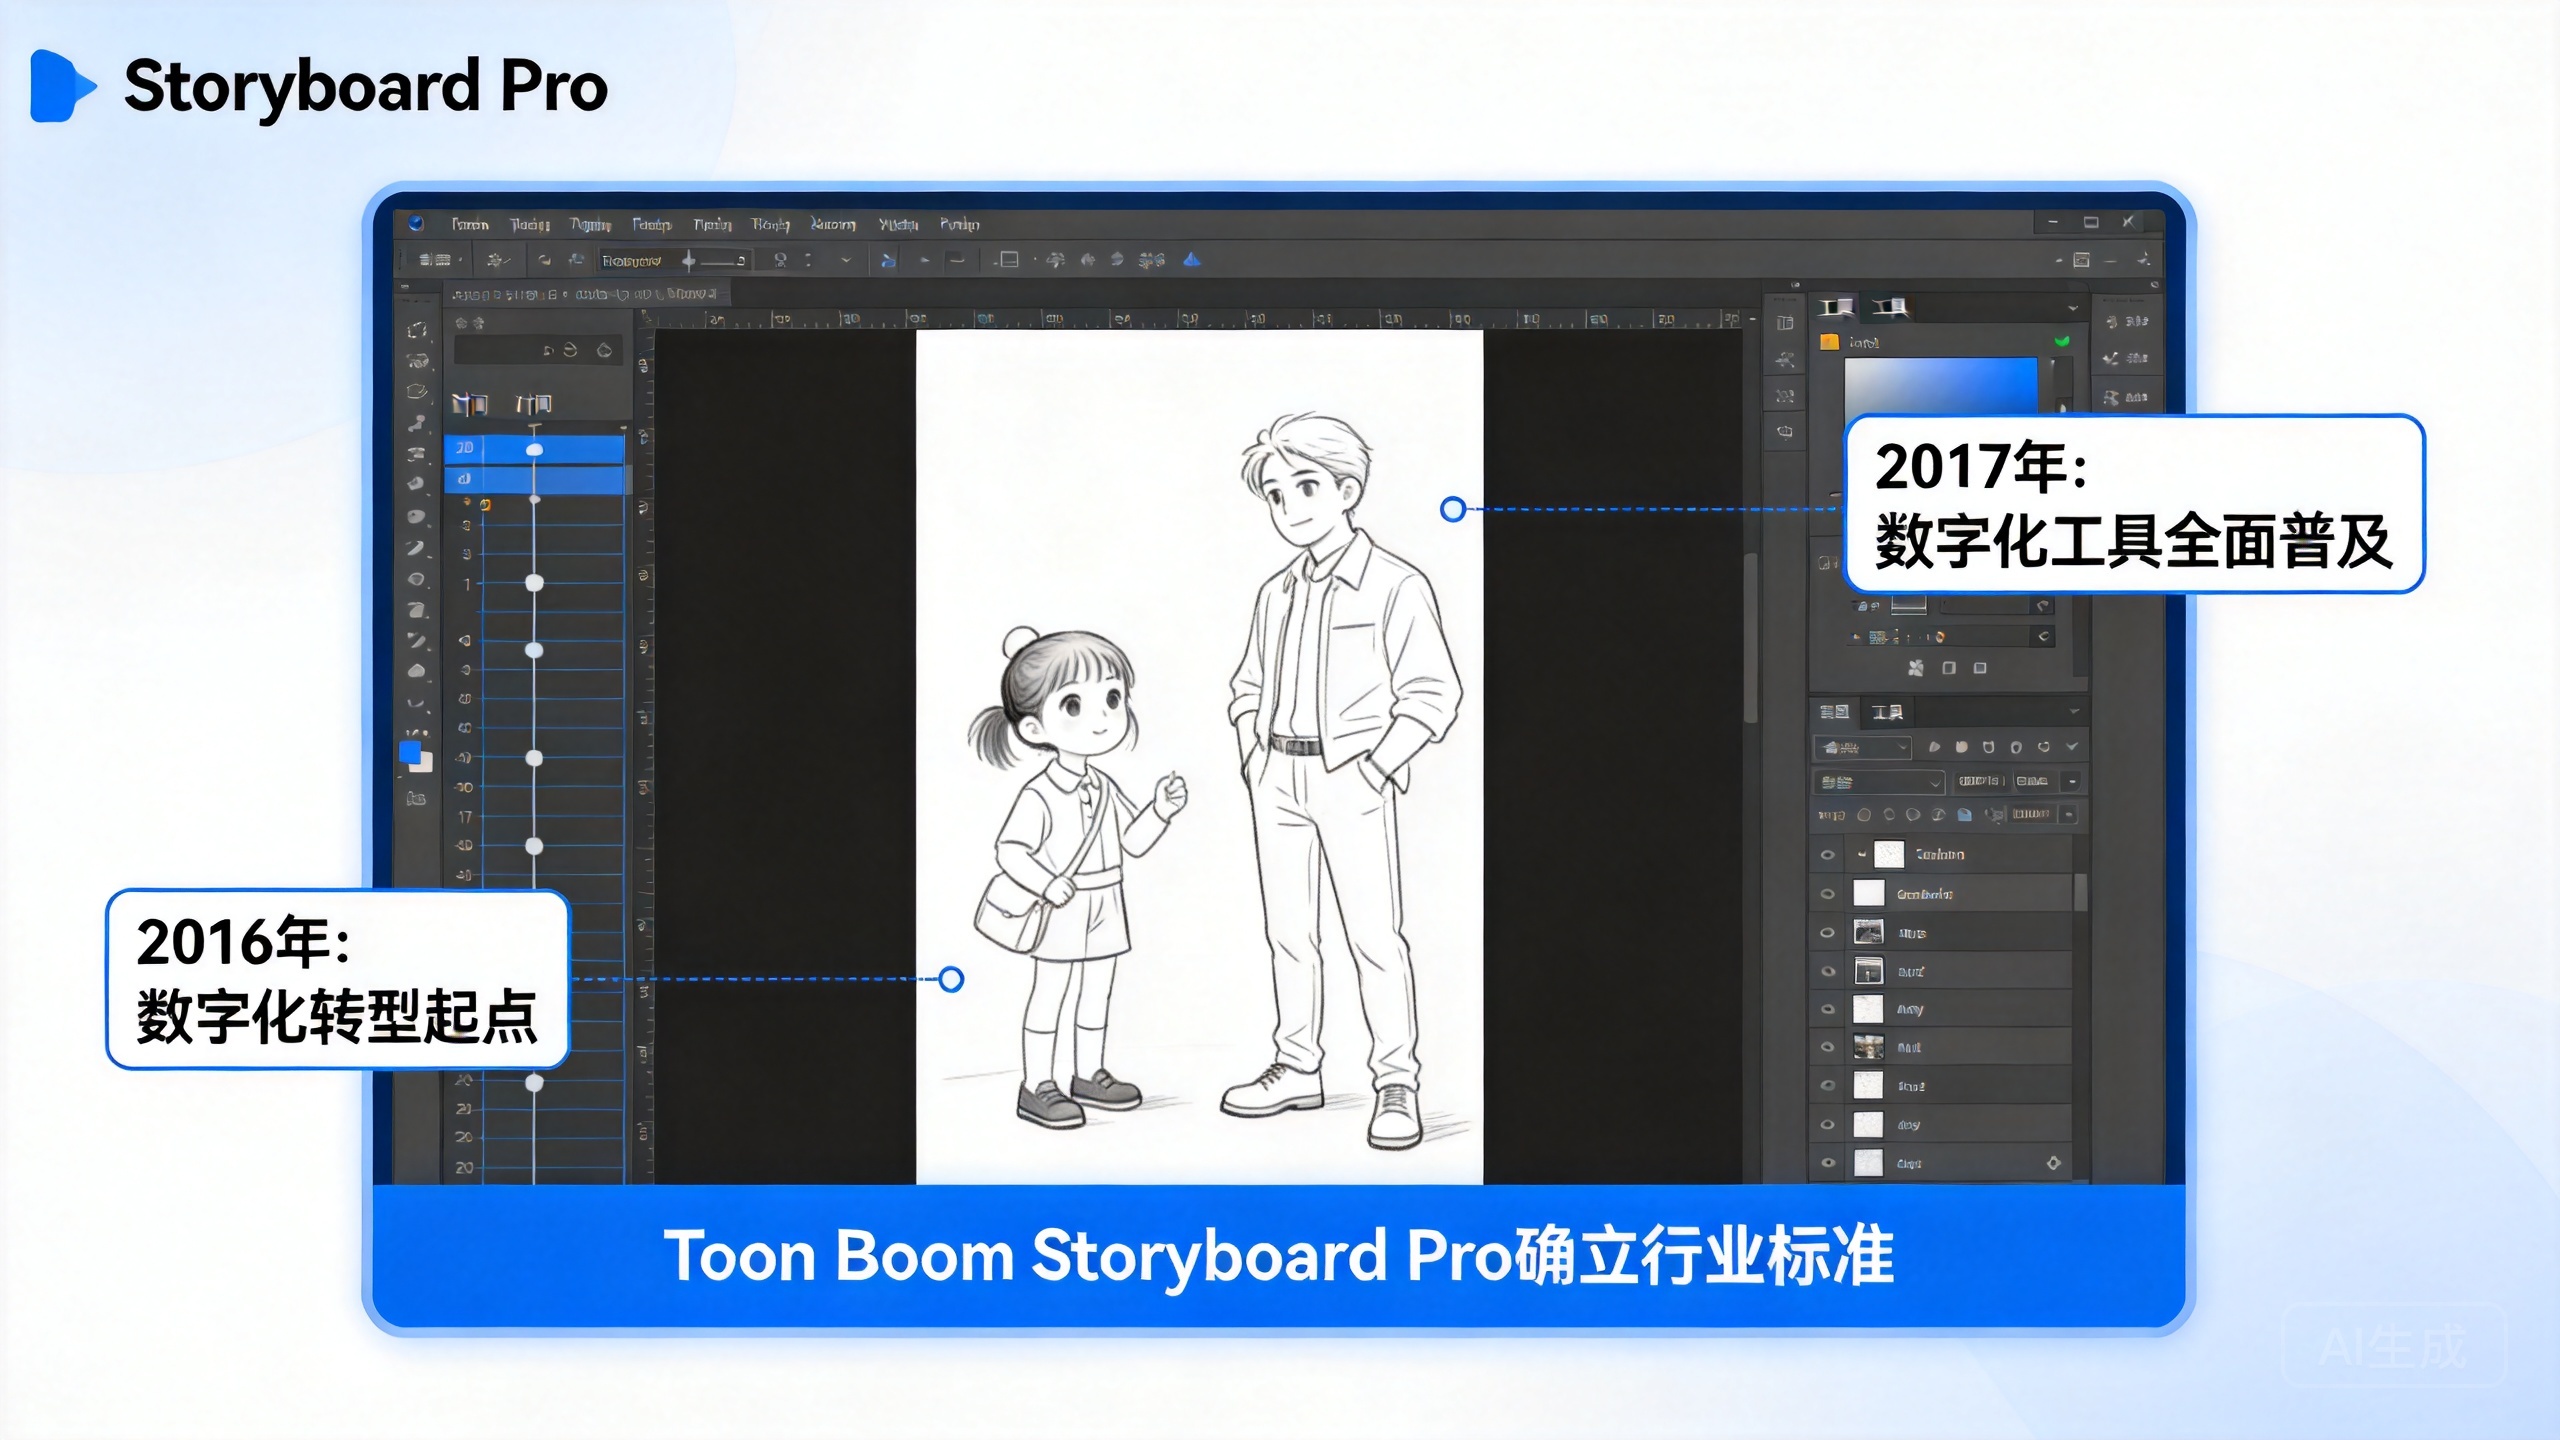Image resolution: width=2560 pixels, height=1440 pixels.
Task: Select the second tool in the left tool strip
Action: 417,361
